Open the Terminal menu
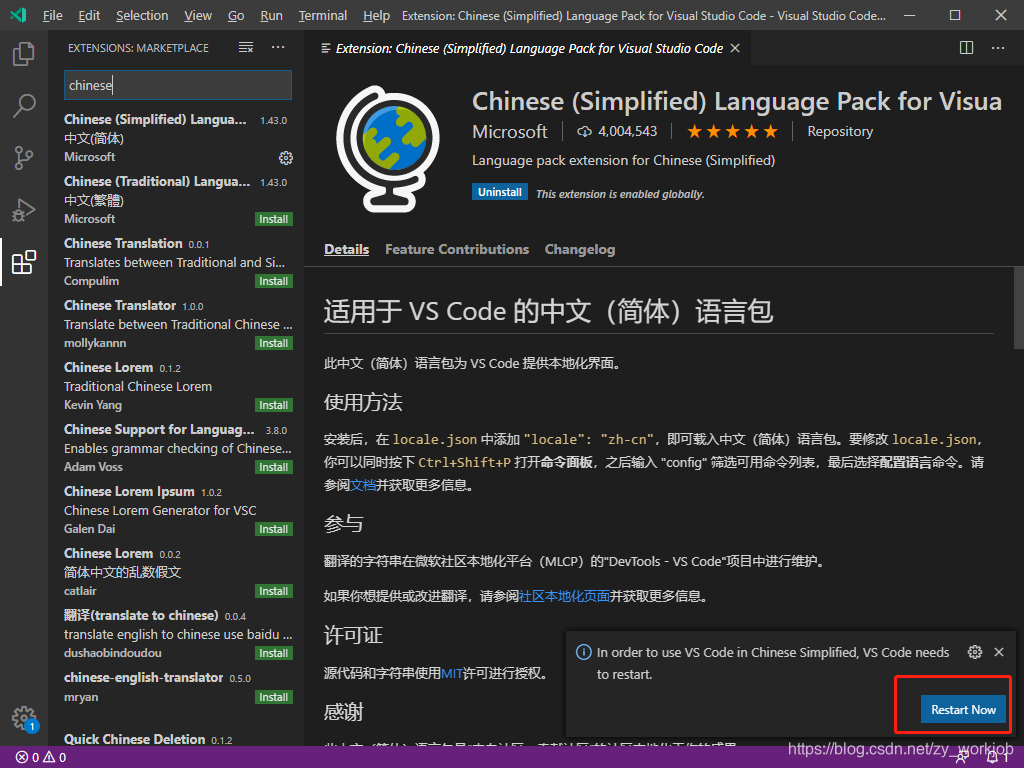Image resolution: width=1024 pixels, height=768 pixels. click(x=323, y=15)
